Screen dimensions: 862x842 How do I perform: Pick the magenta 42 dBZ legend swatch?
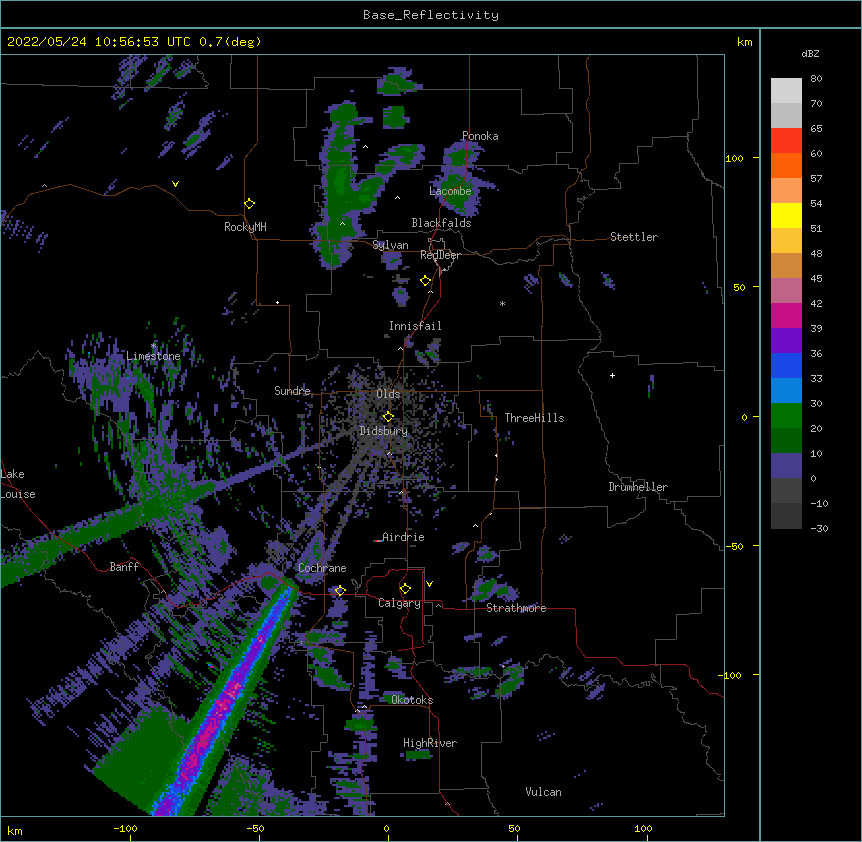786,315
